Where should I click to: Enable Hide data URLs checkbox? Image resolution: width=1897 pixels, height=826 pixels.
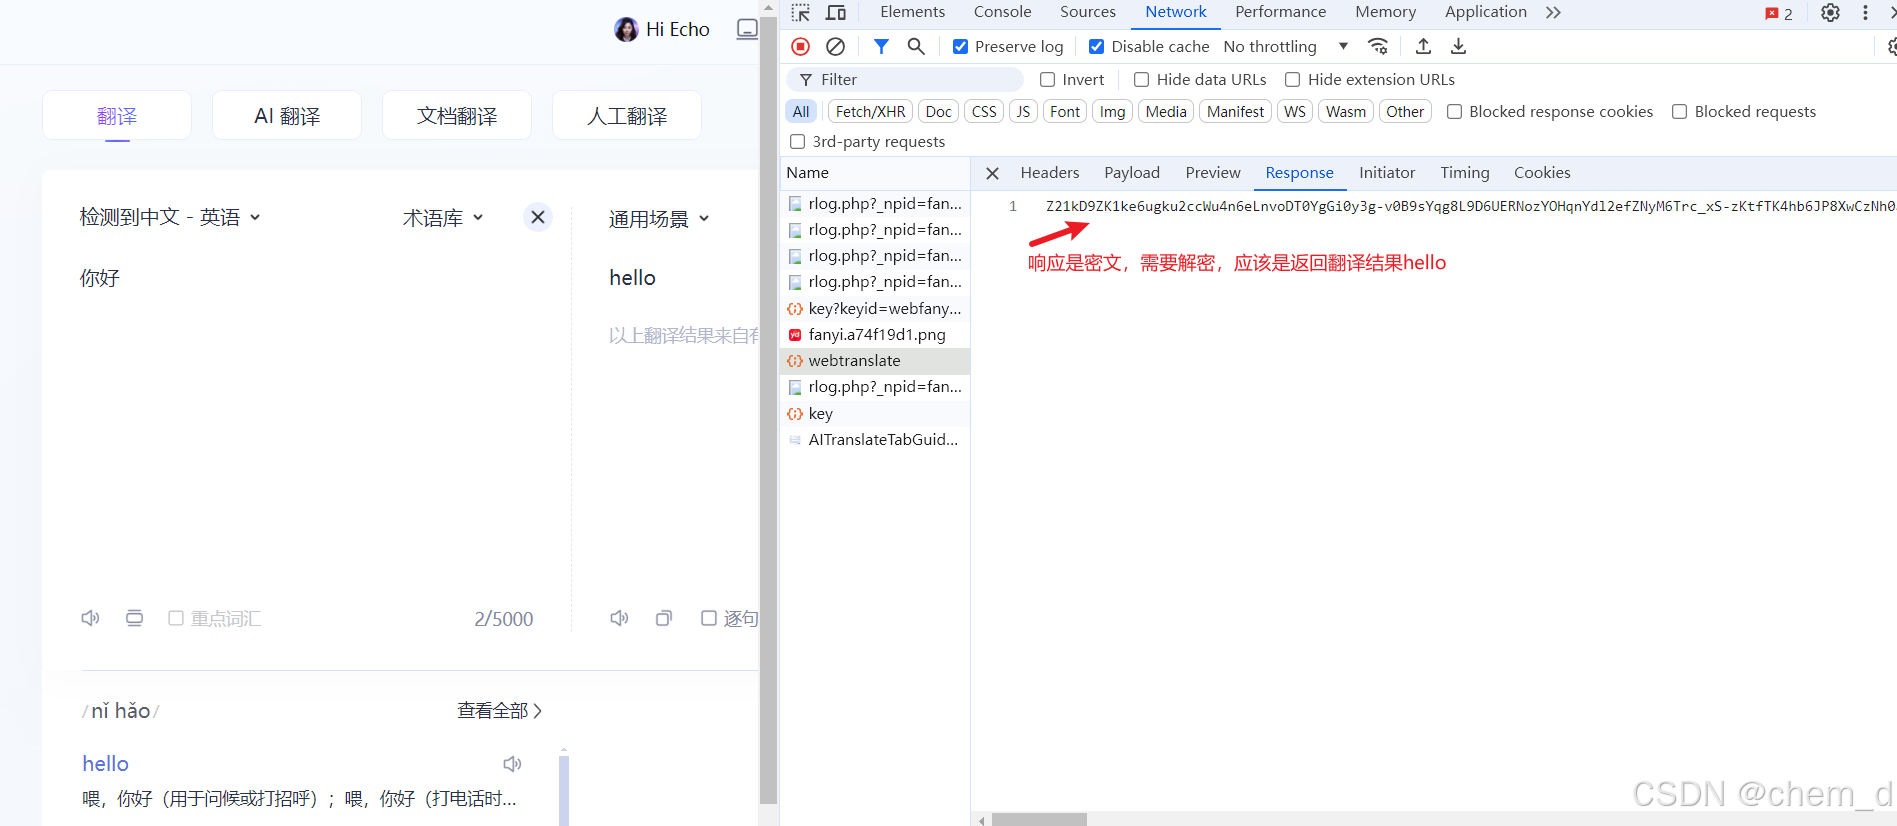pyautogui.click(x=1141, y=80)
